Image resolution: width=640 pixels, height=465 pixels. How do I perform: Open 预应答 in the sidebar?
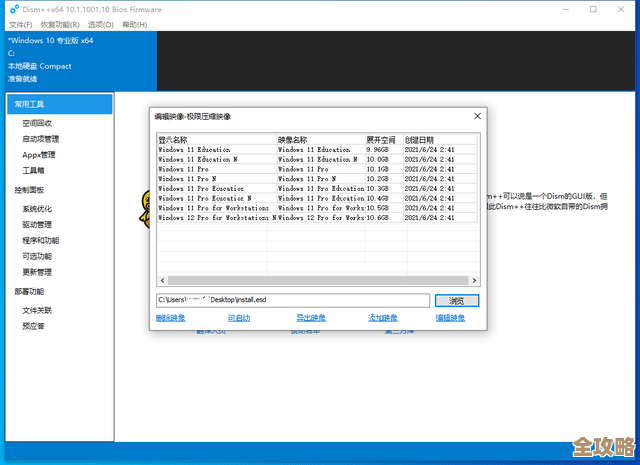[x=33, y=326]
